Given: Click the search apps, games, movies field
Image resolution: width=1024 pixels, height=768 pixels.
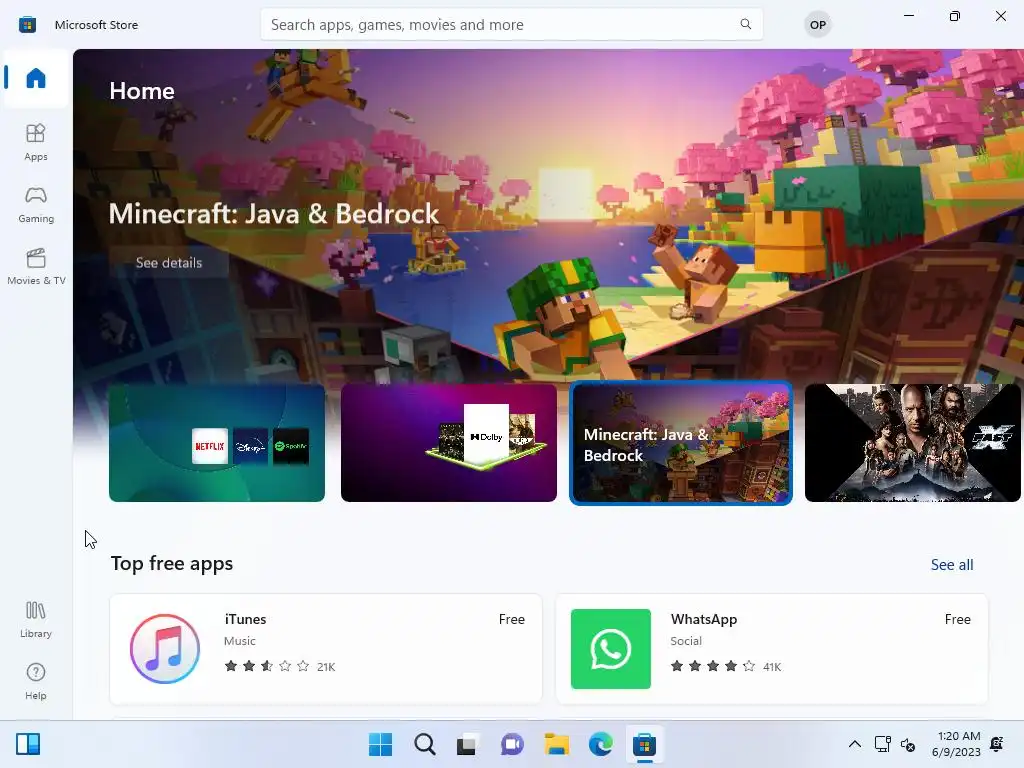Looking at the screenshot, I should pos(511,24).
